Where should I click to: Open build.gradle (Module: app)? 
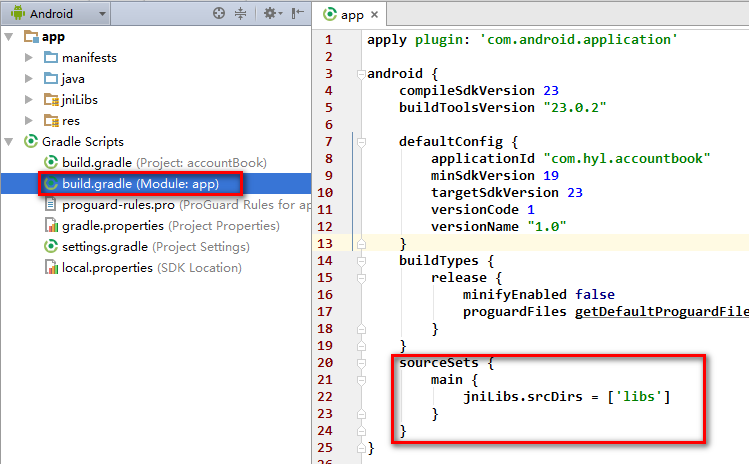[156, 183]
